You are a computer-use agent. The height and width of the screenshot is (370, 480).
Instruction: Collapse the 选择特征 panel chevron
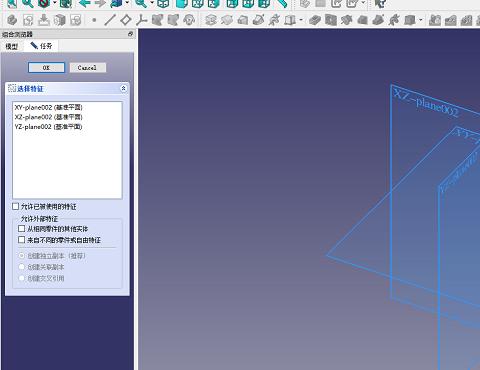[x=123, y=88]
